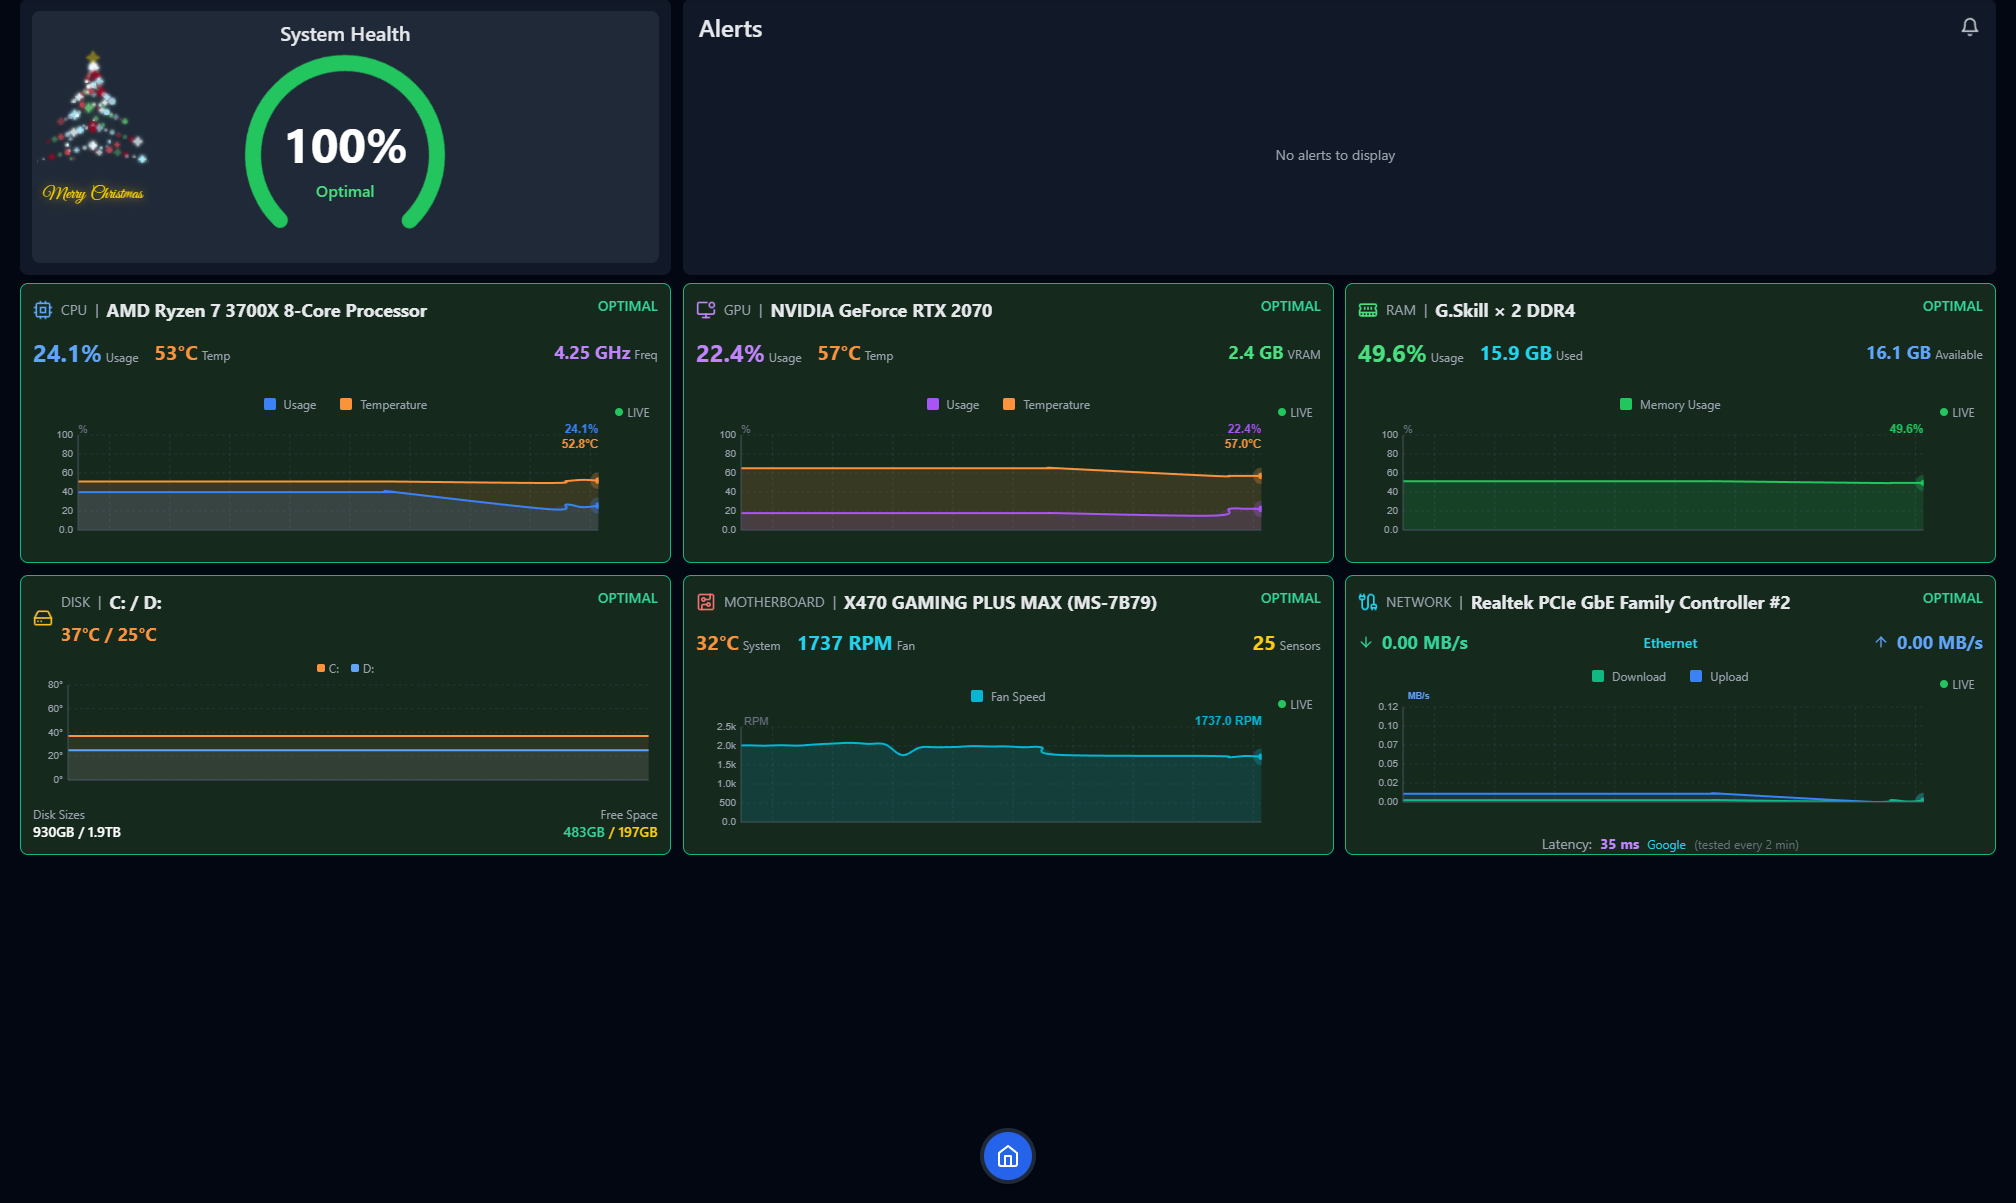
Task: Click the System Health progress gauge
Action: [344, 148]
